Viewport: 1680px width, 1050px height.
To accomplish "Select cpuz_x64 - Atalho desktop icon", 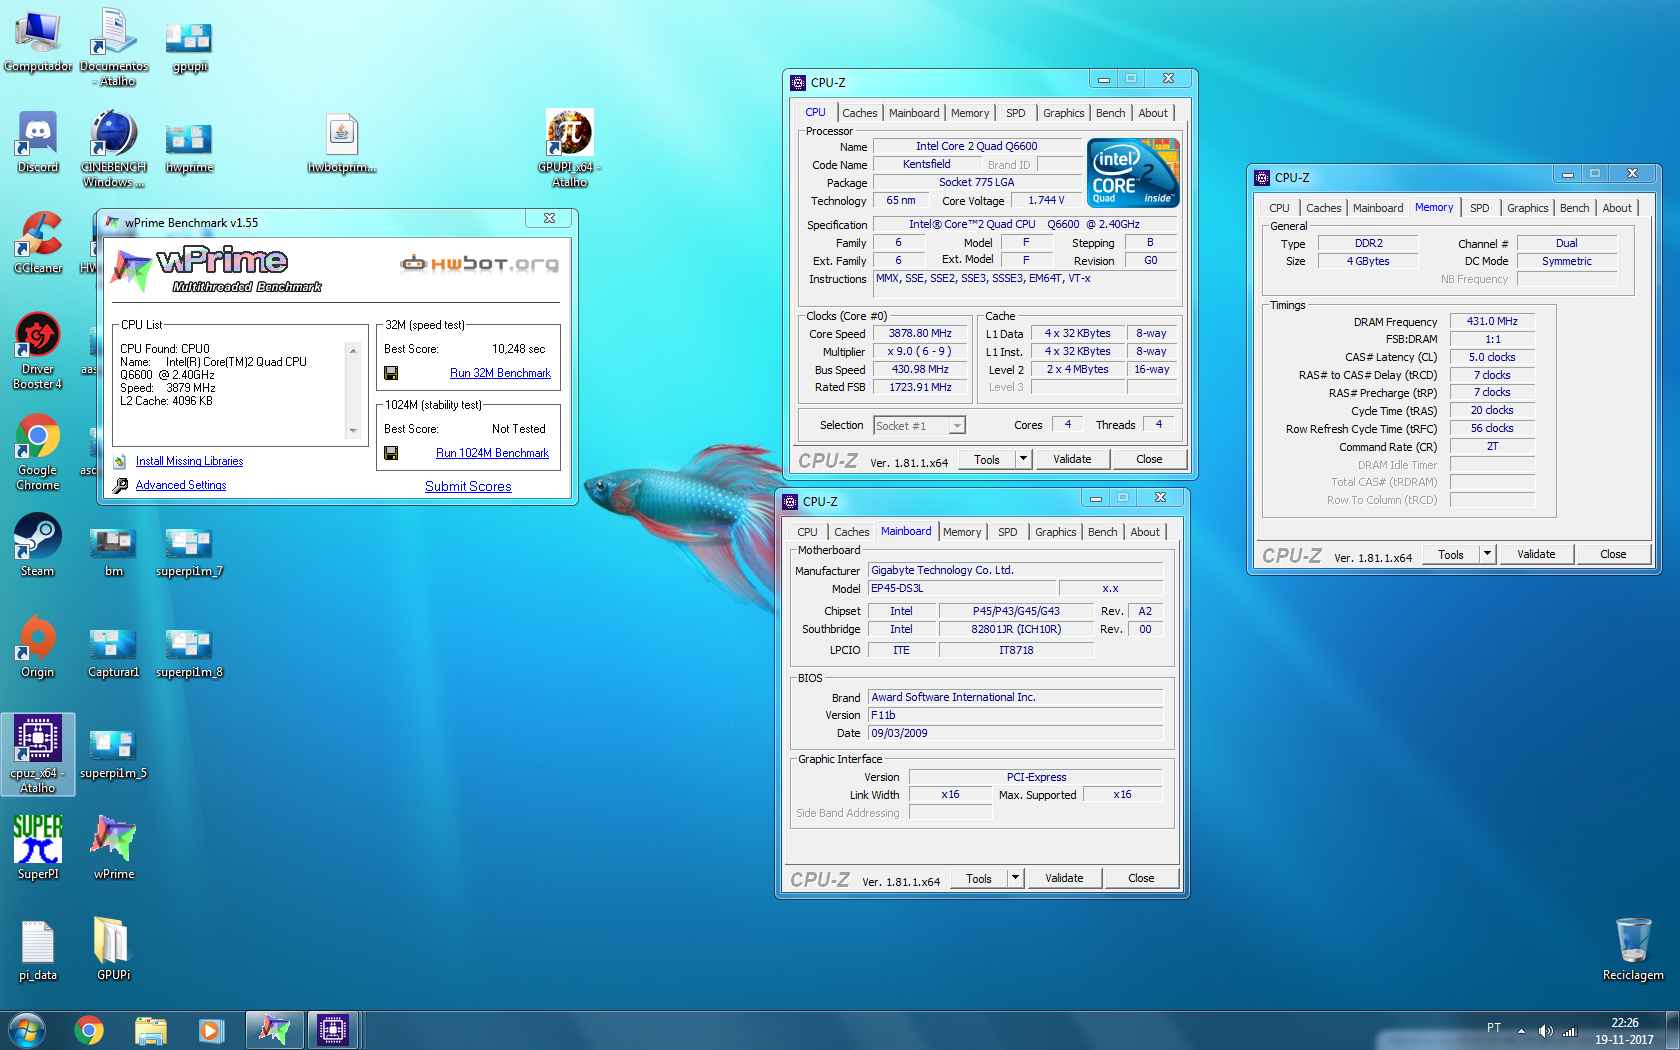I will pos(38,755).
